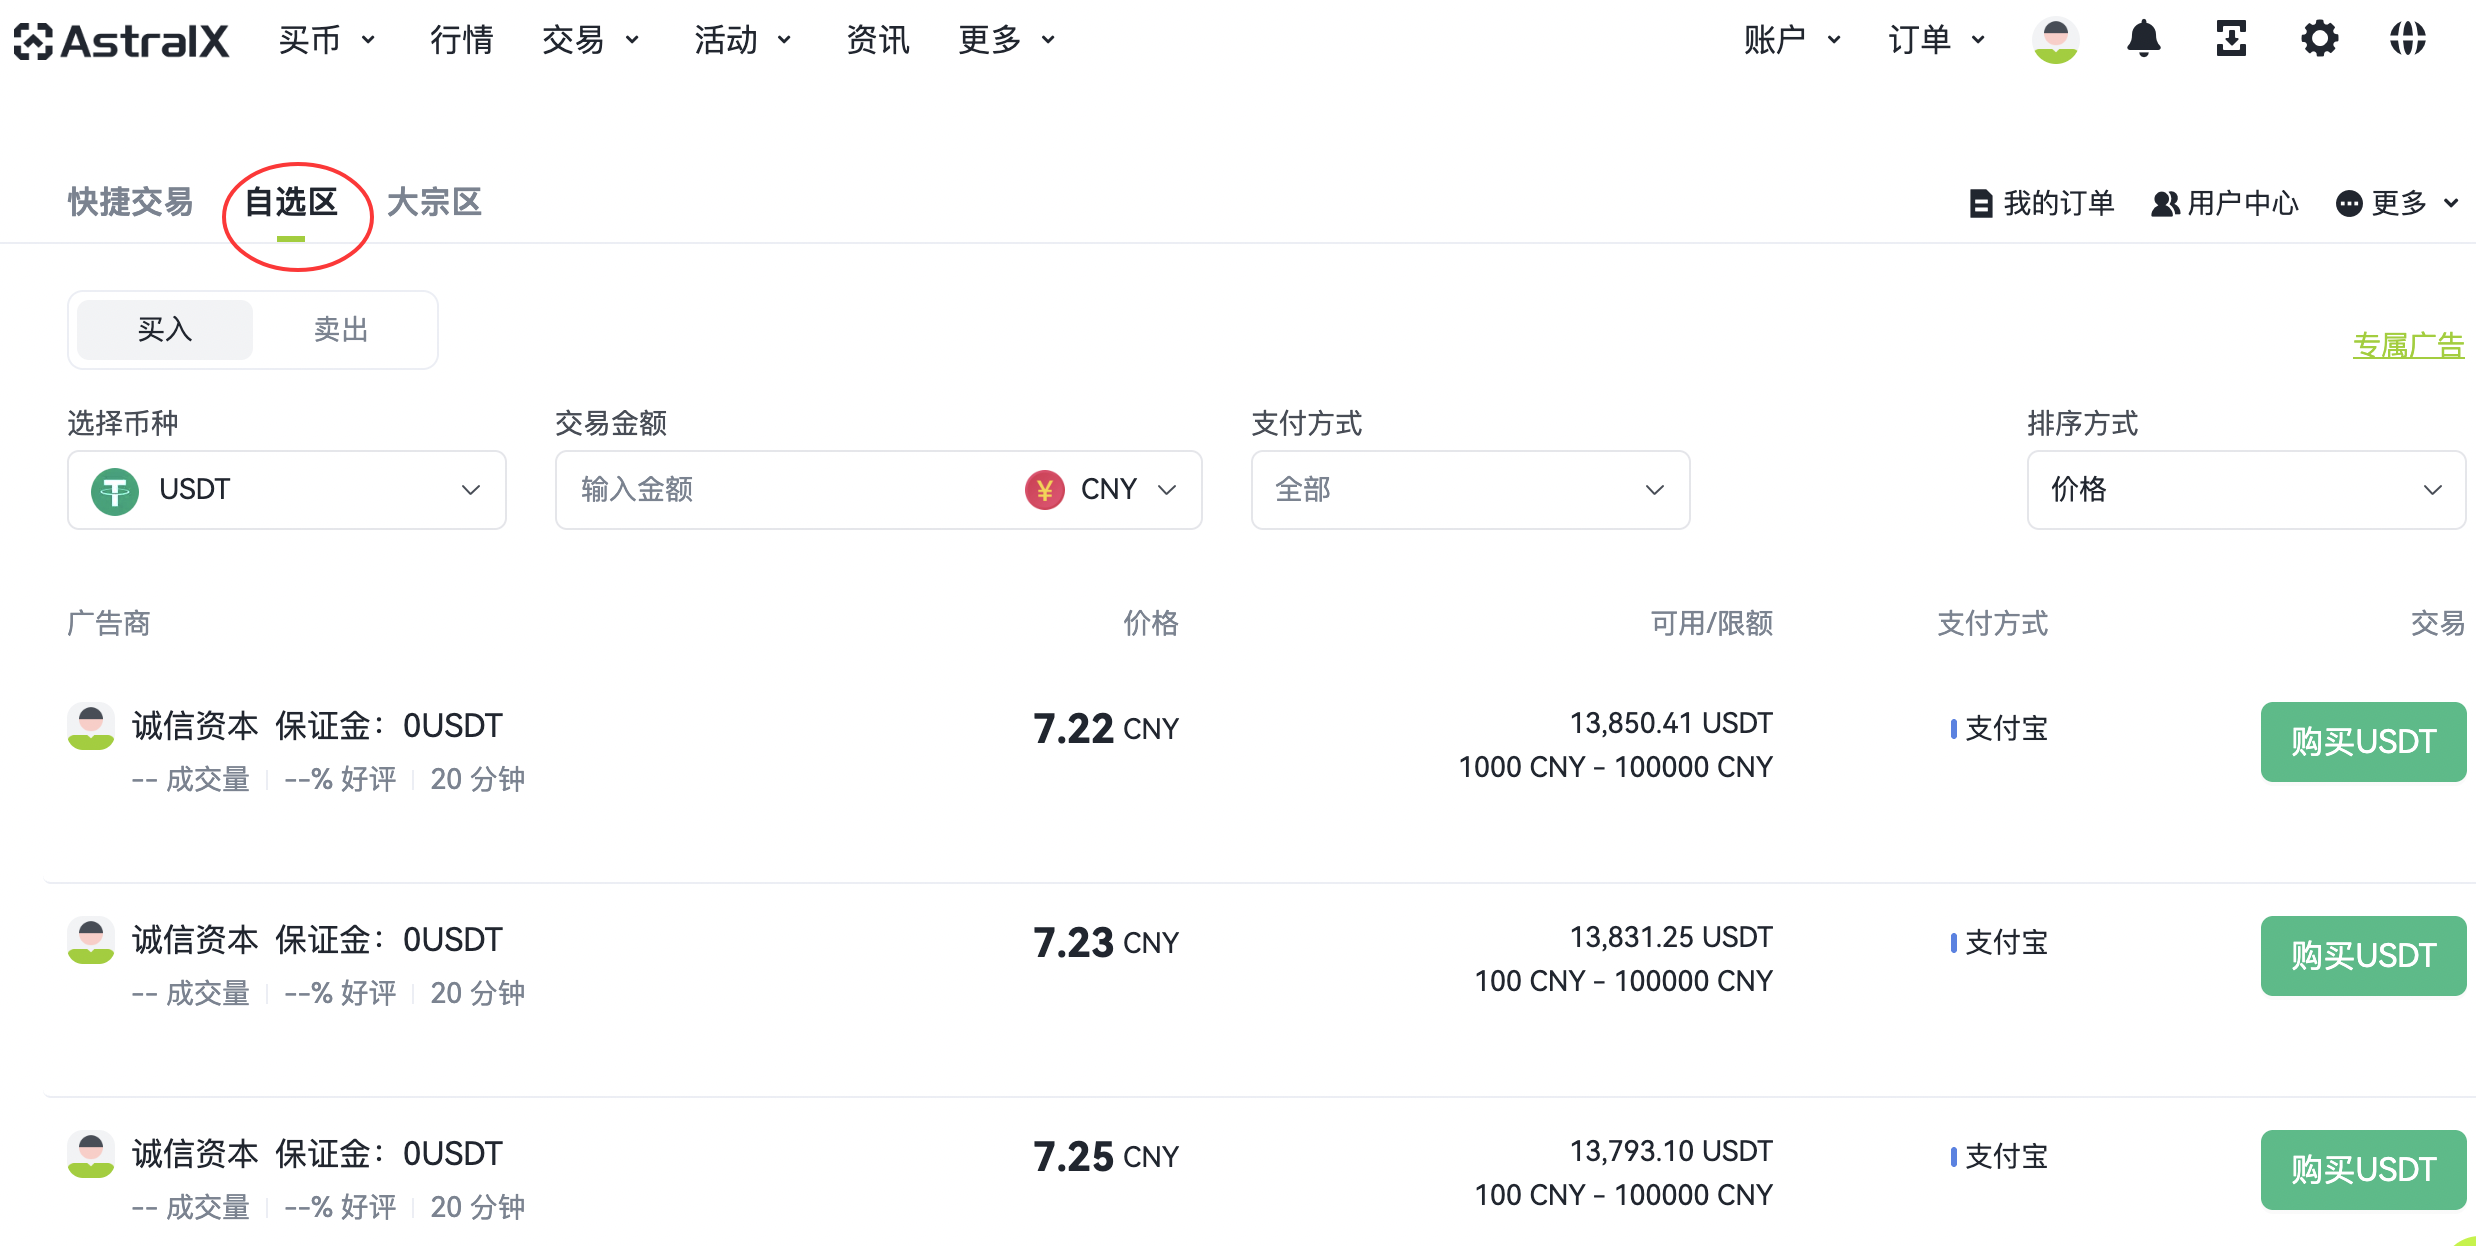Open 用户中心 link
The width and height of the screenshot is (2476, 1246).
[2225, 203]
